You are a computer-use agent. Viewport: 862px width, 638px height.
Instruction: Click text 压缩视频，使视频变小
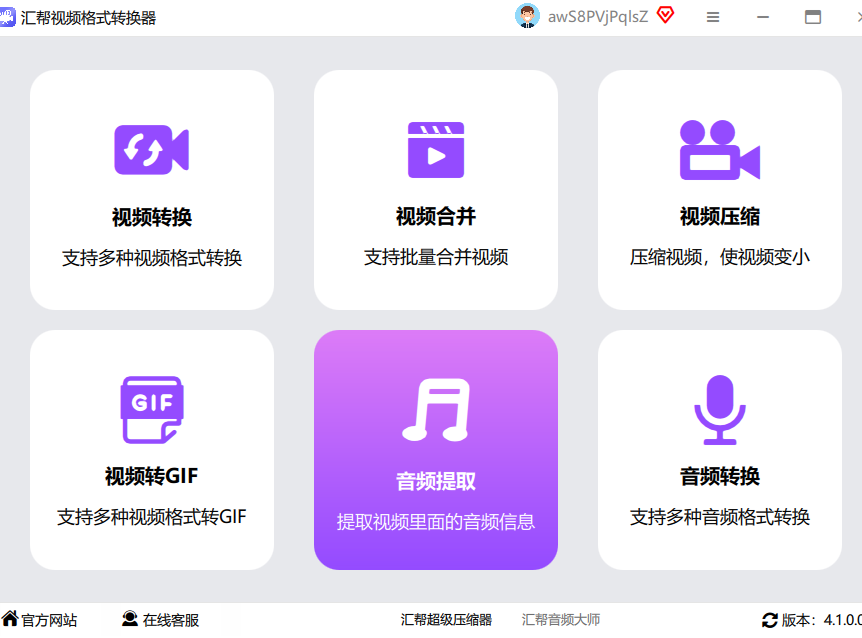click(x=720, y=257)
